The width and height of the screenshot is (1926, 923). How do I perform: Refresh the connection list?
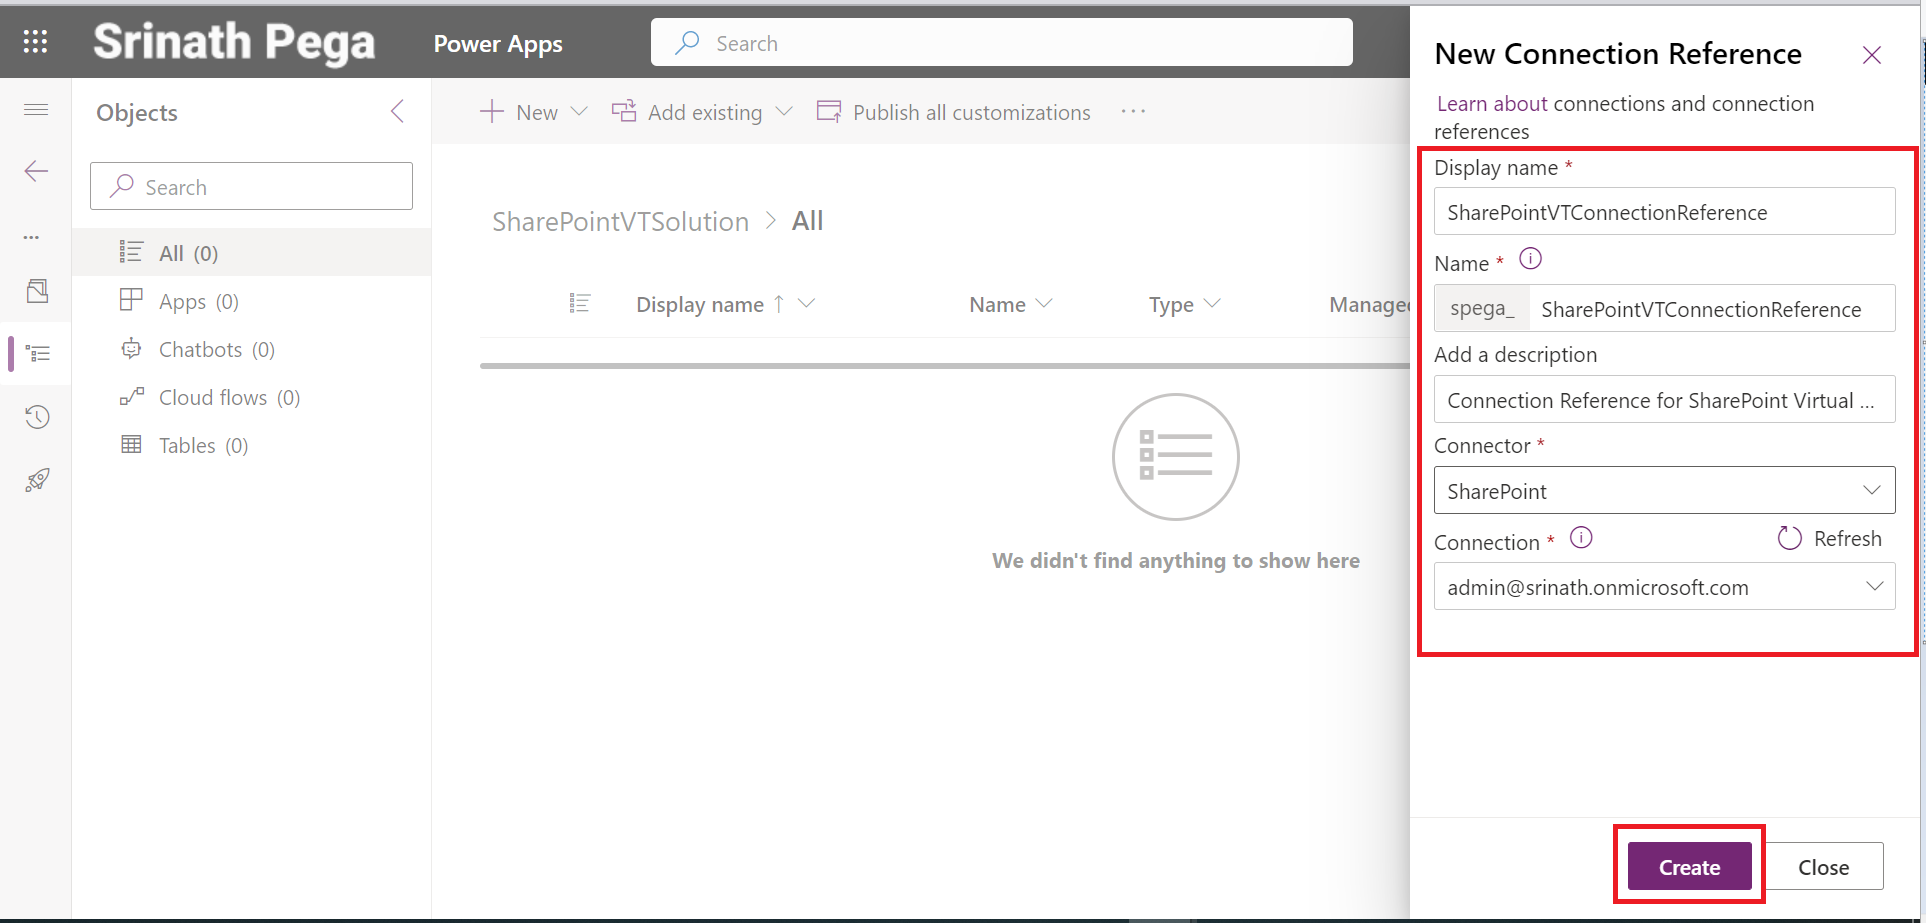point(1829,539)
